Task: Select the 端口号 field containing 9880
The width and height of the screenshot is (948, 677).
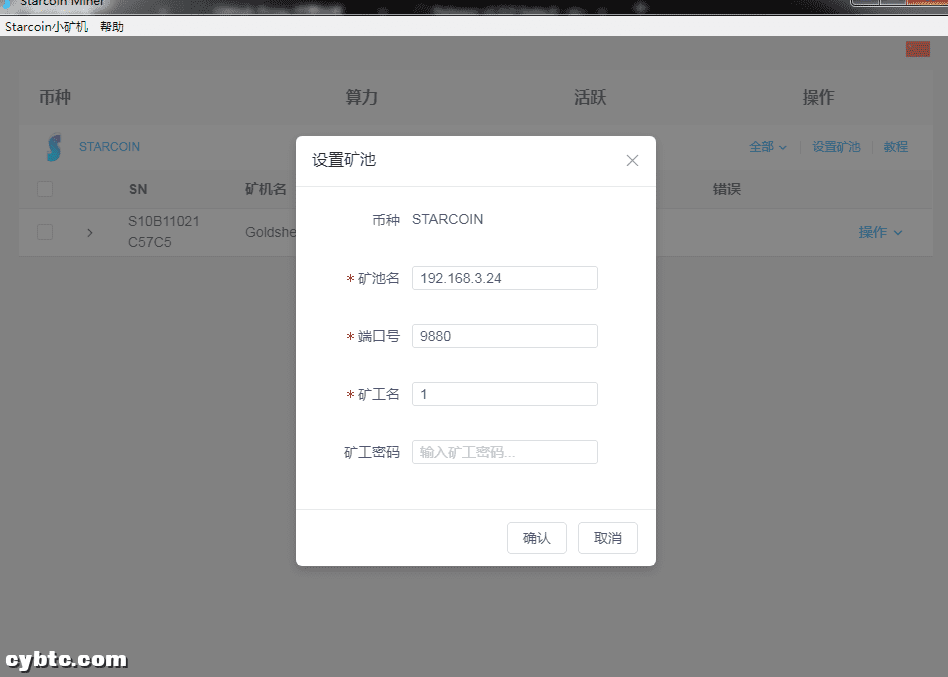Action: coord(504,335)
